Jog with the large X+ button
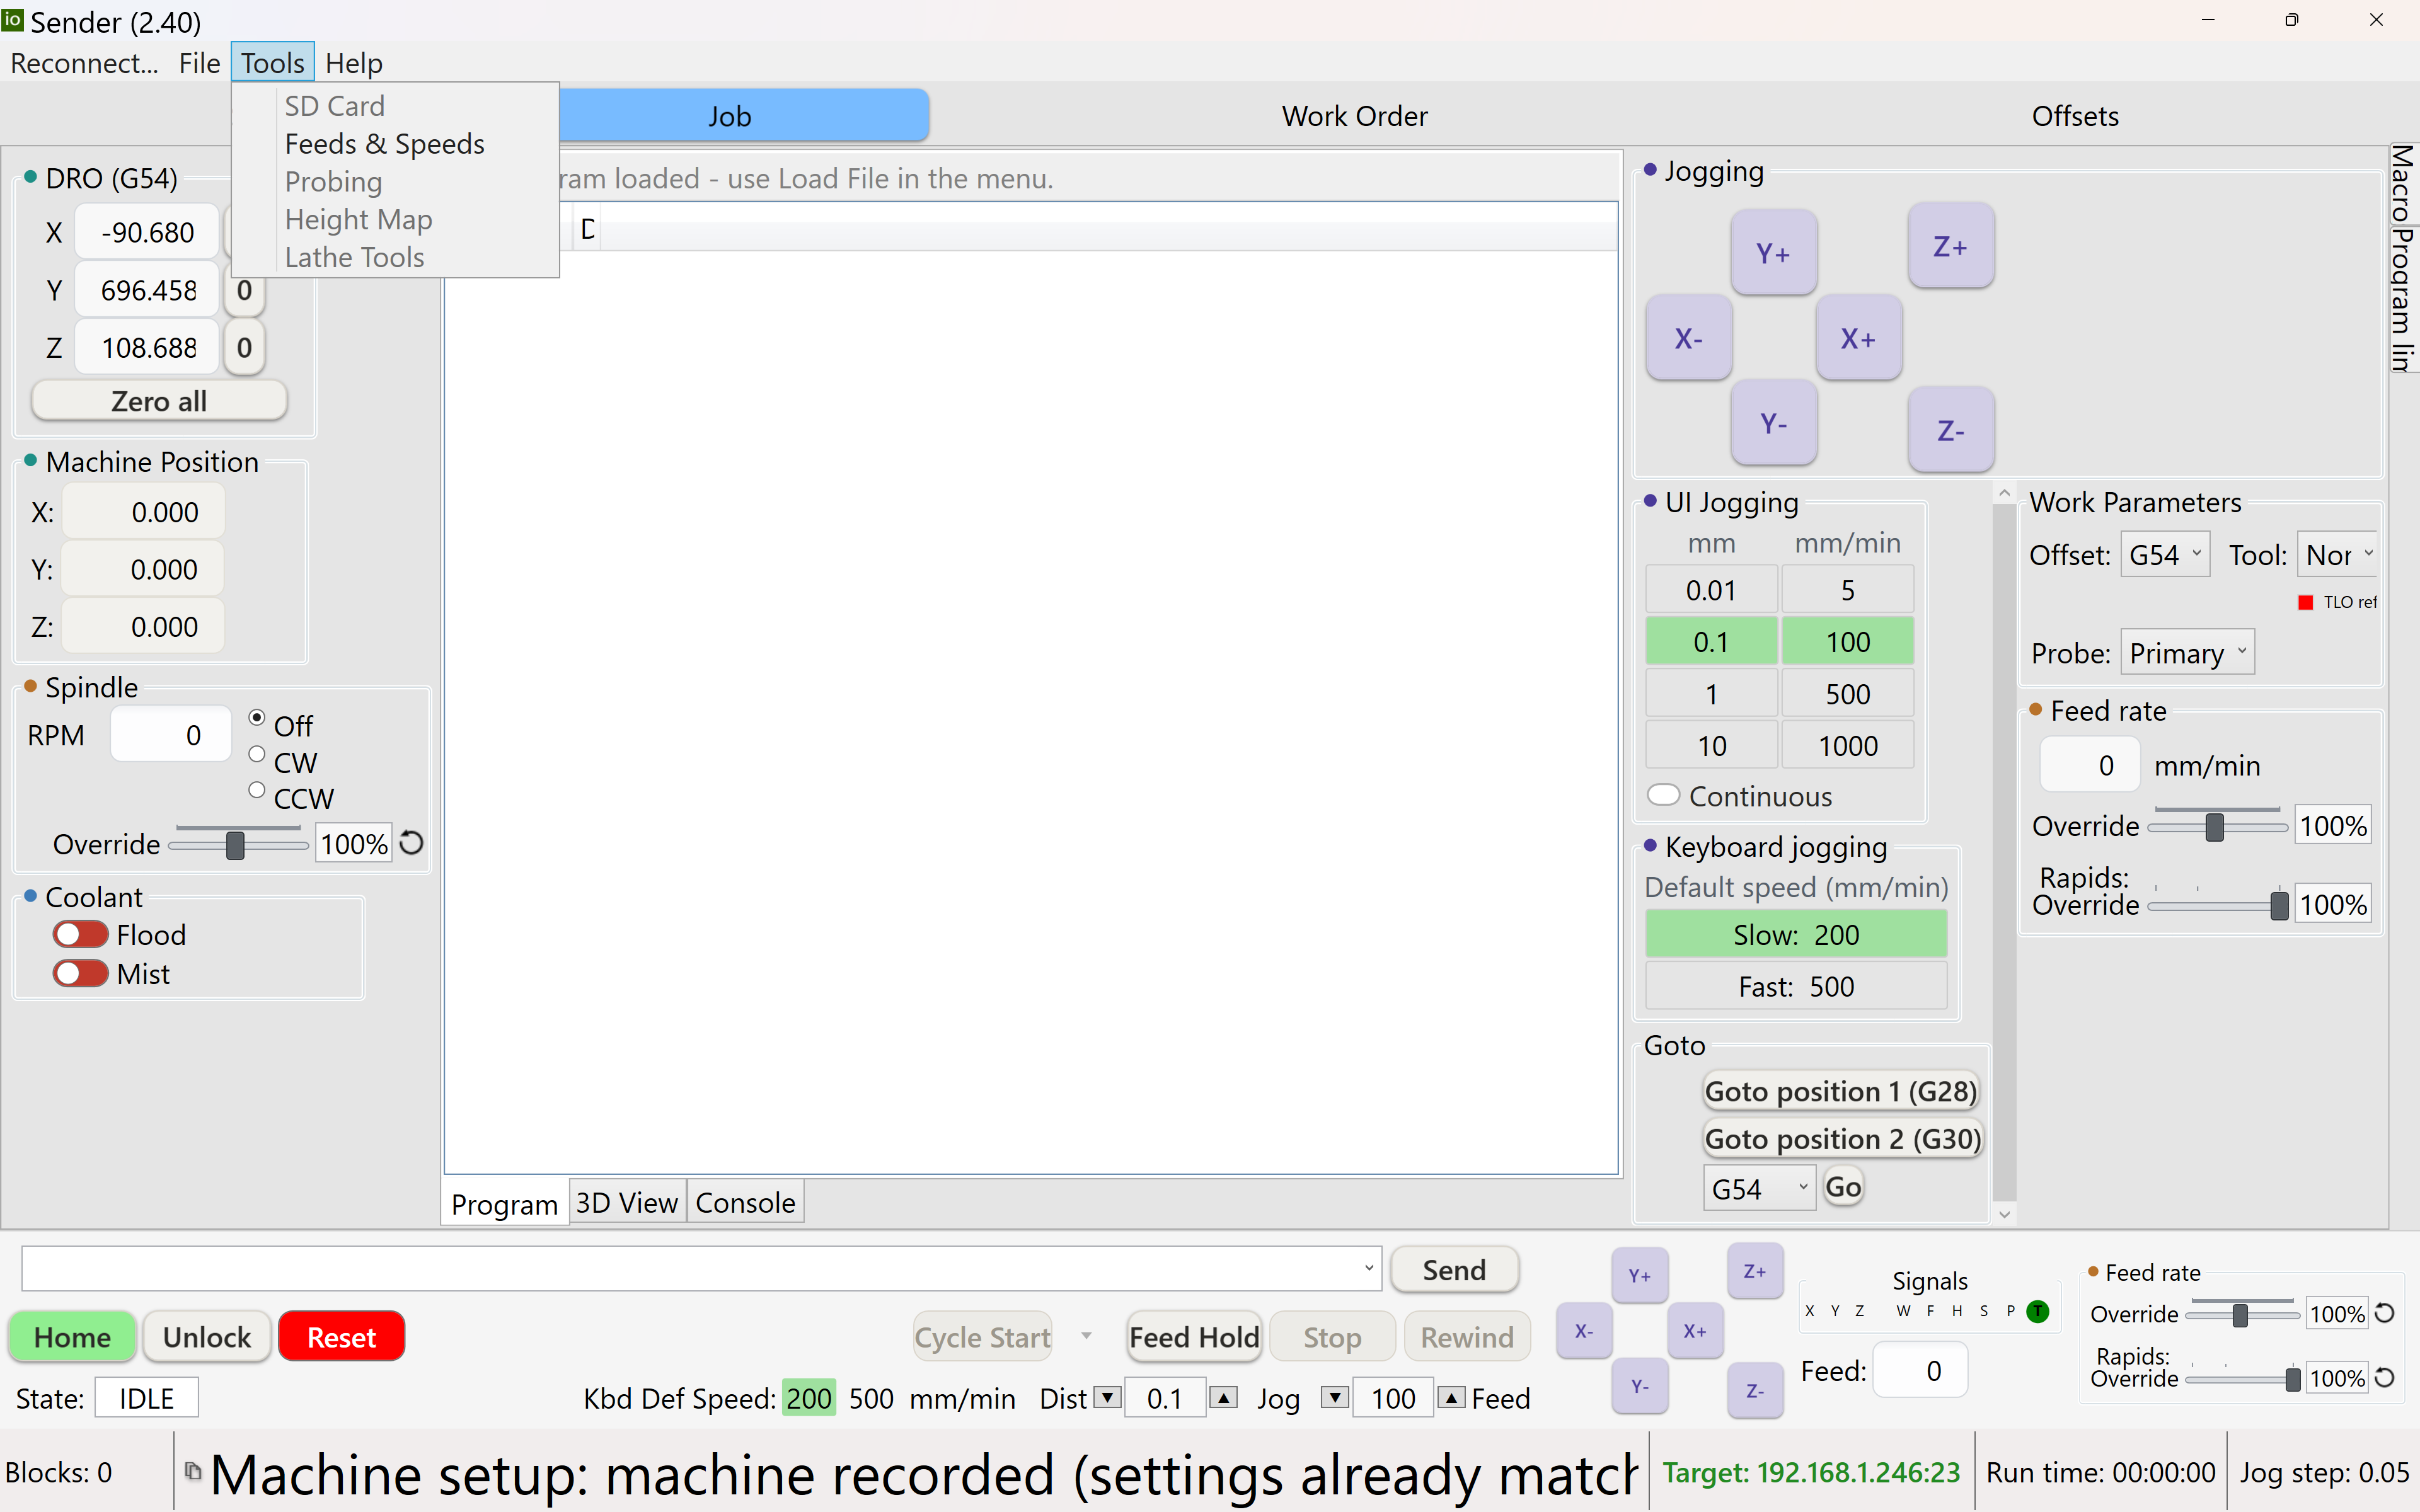 1858,338
